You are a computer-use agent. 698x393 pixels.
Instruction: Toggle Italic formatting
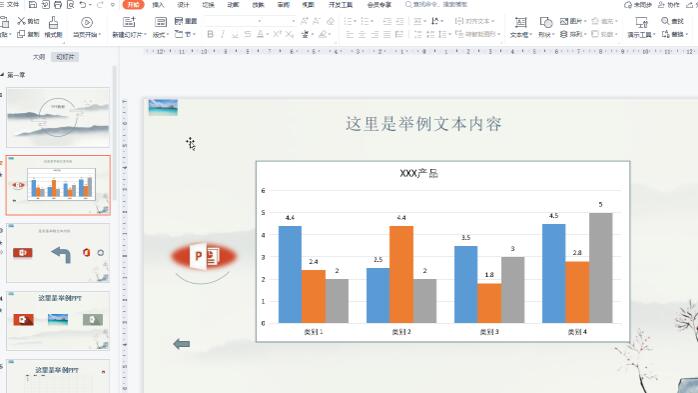222,34
